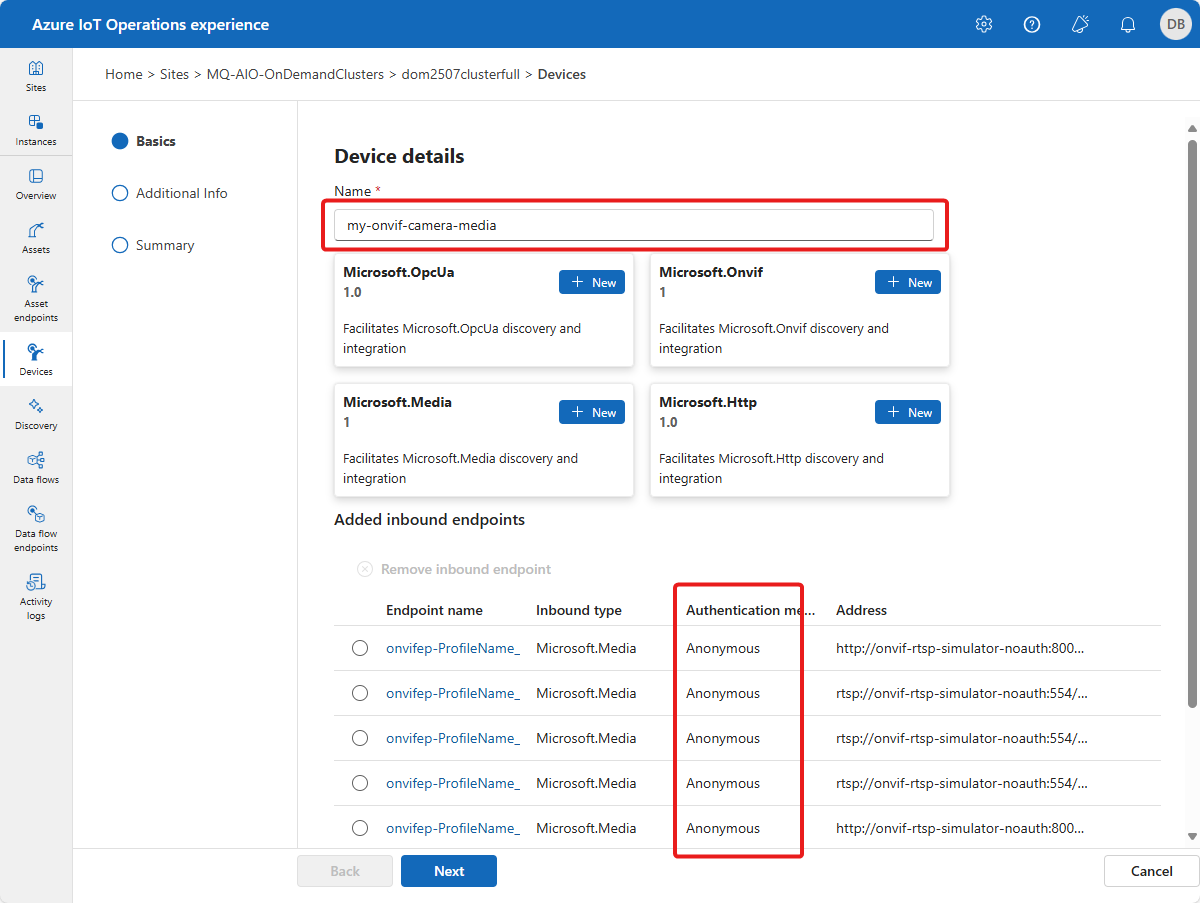Viewport: 1200px width, 903px height.
Task: Open Assets in the sidebar
Action: coord(36,238)
